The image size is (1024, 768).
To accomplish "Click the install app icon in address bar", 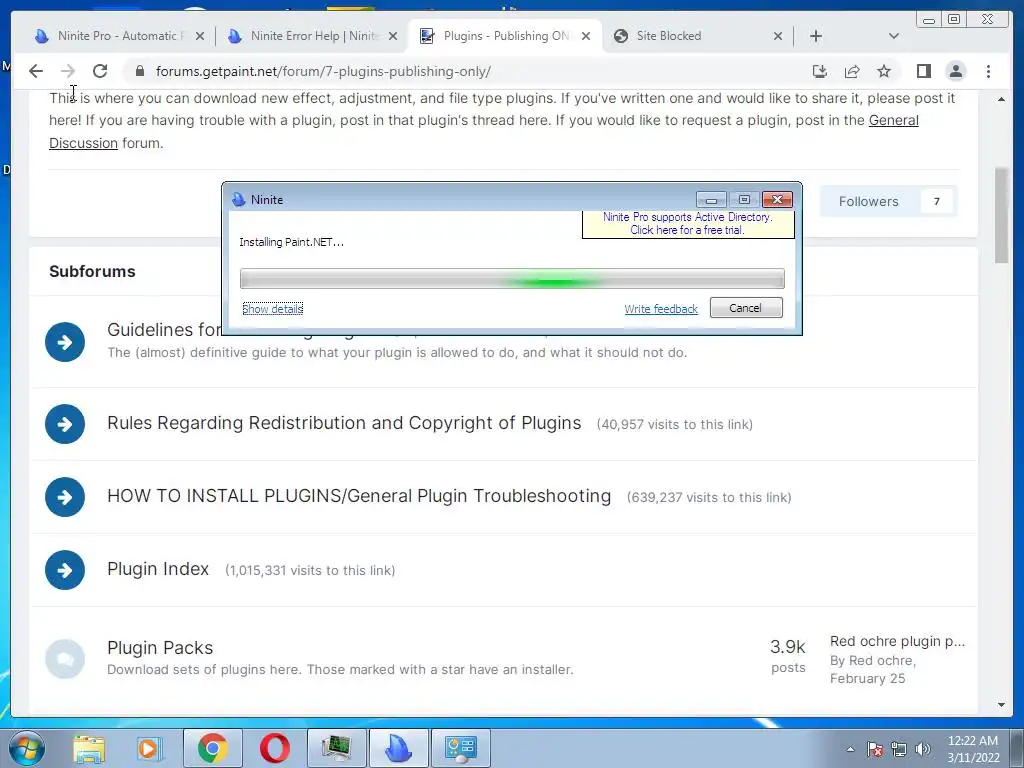I will click(x=820, y=71).
